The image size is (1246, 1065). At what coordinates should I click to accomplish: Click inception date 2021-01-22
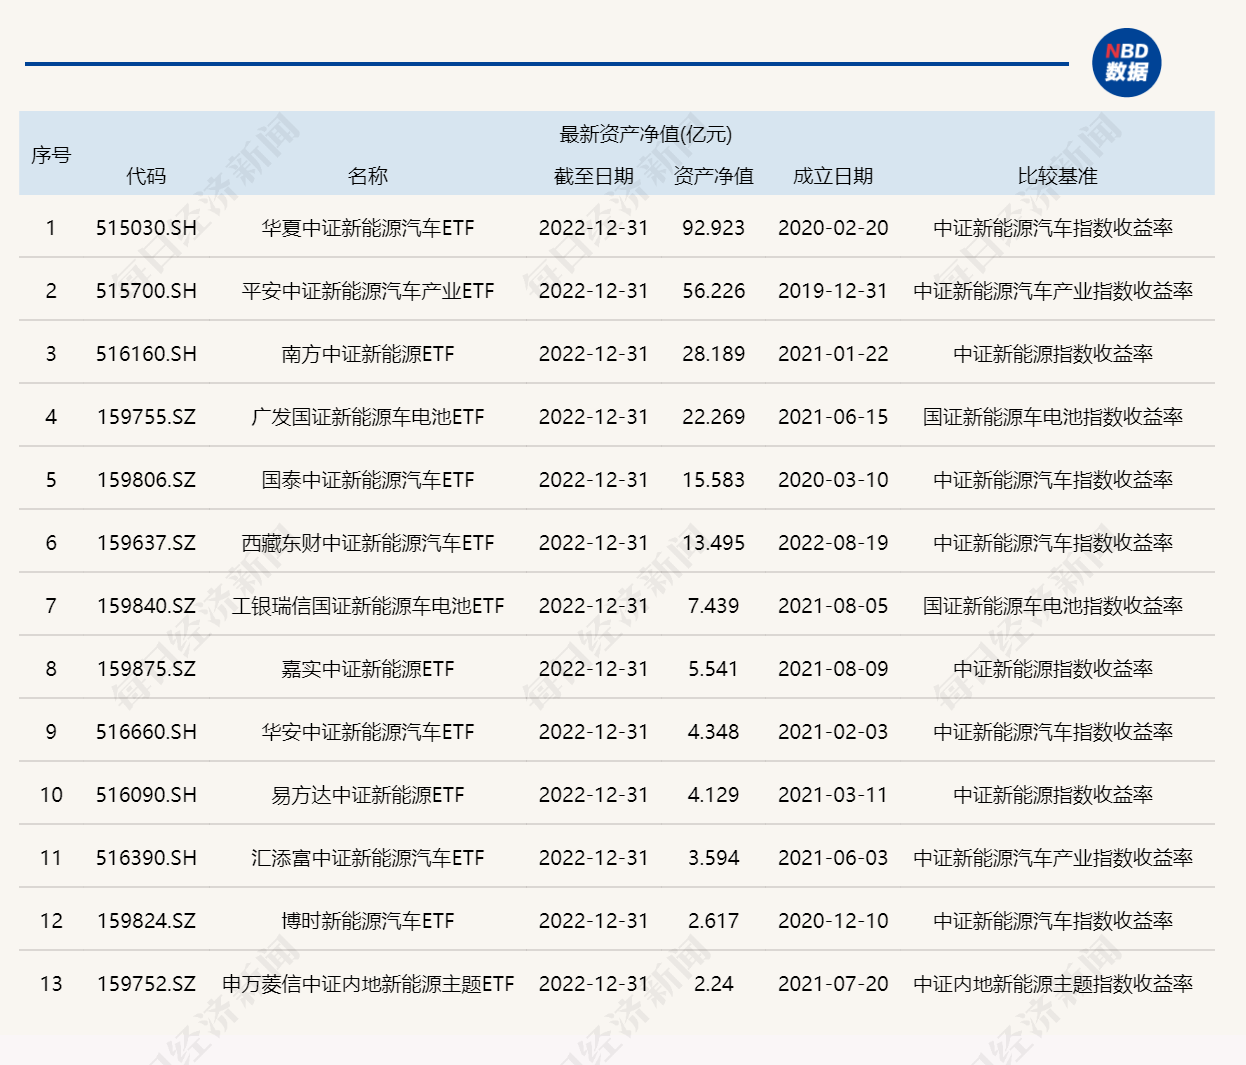[x=833, y=354]
